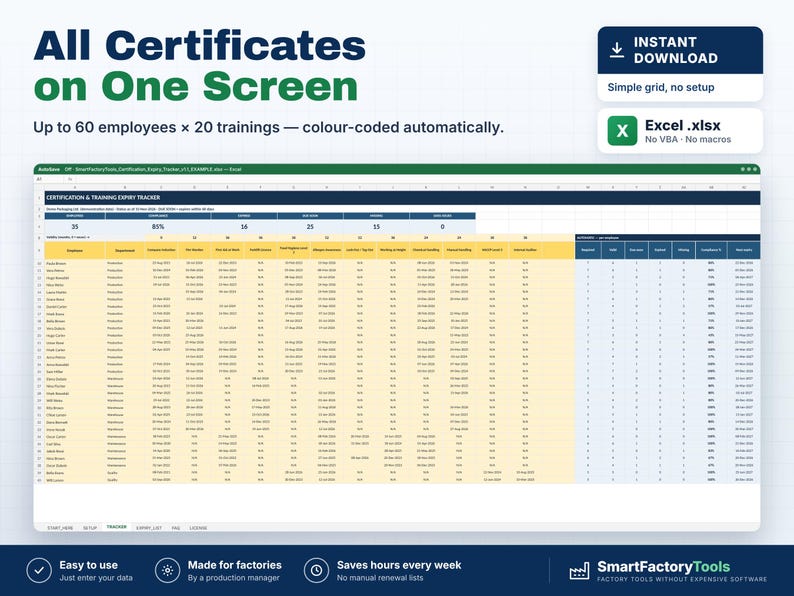Open the LICENSE sheet tab

pos(198,528)
